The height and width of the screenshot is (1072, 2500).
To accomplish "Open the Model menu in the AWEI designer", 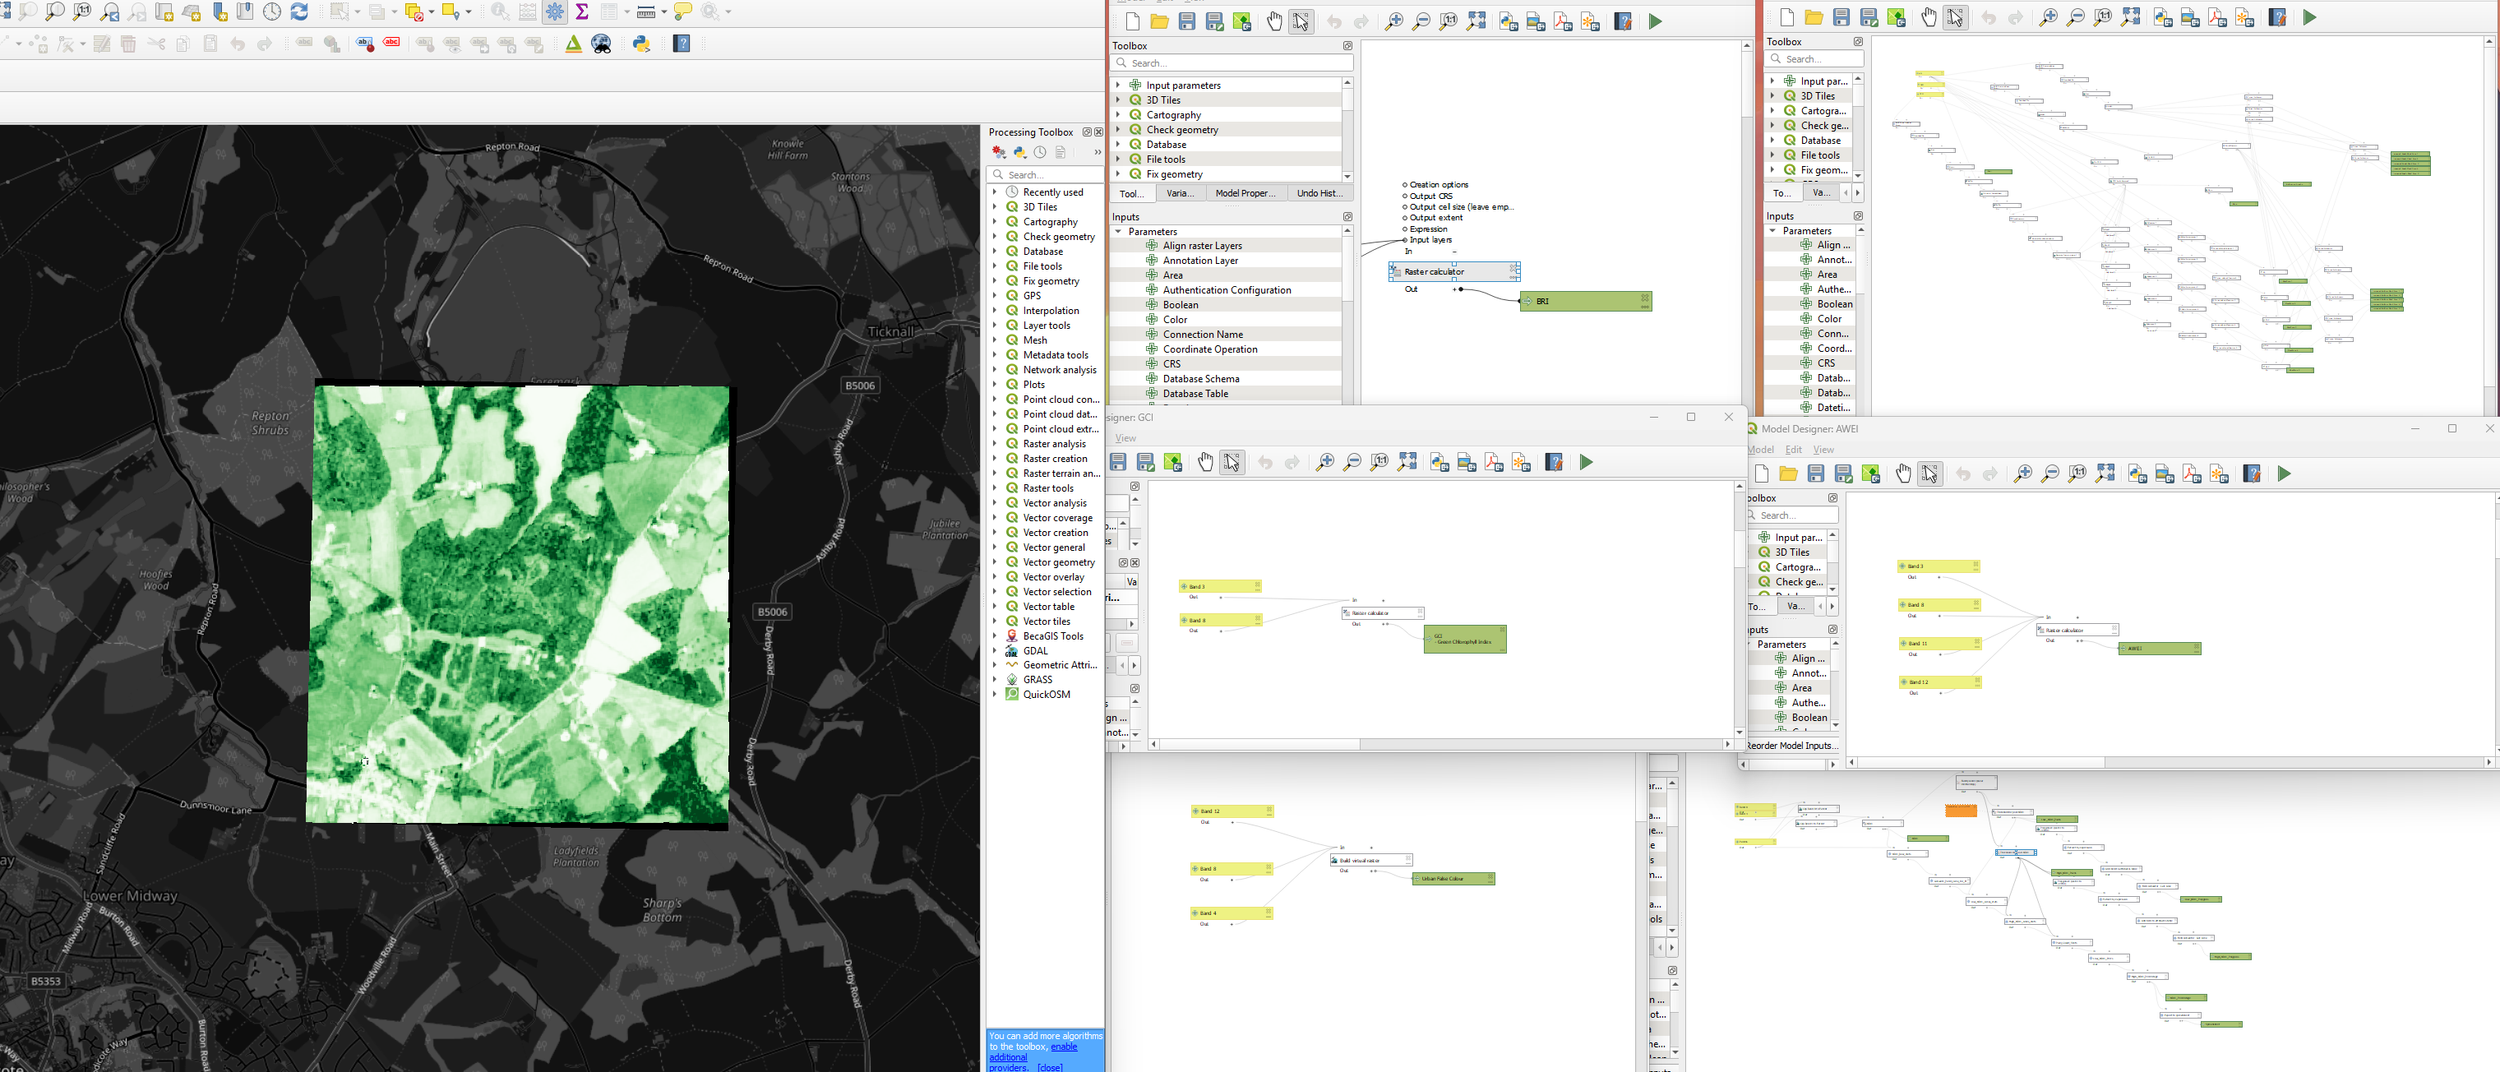I will click(1760, 449).
